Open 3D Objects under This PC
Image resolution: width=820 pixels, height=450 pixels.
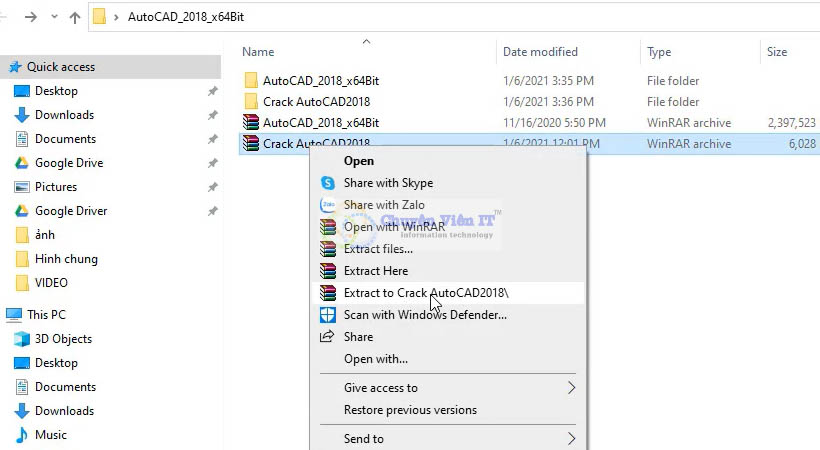63,339
